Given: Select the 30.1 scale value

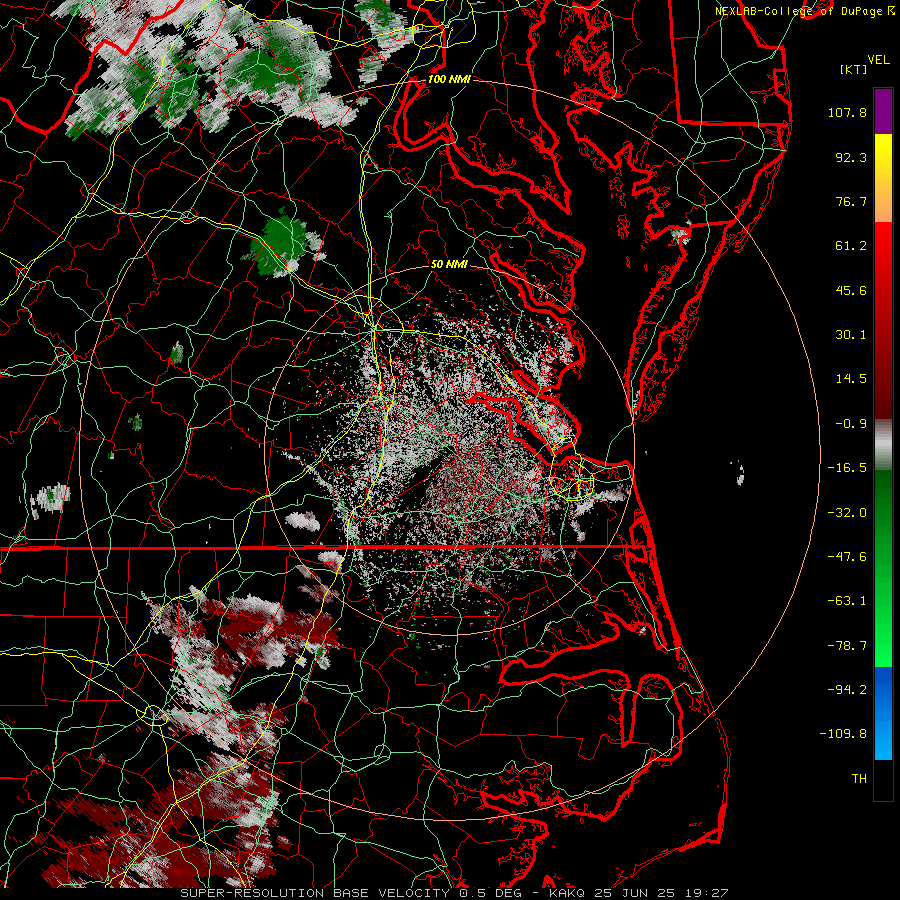Looking at the screenshot, I should click(851, 335).
